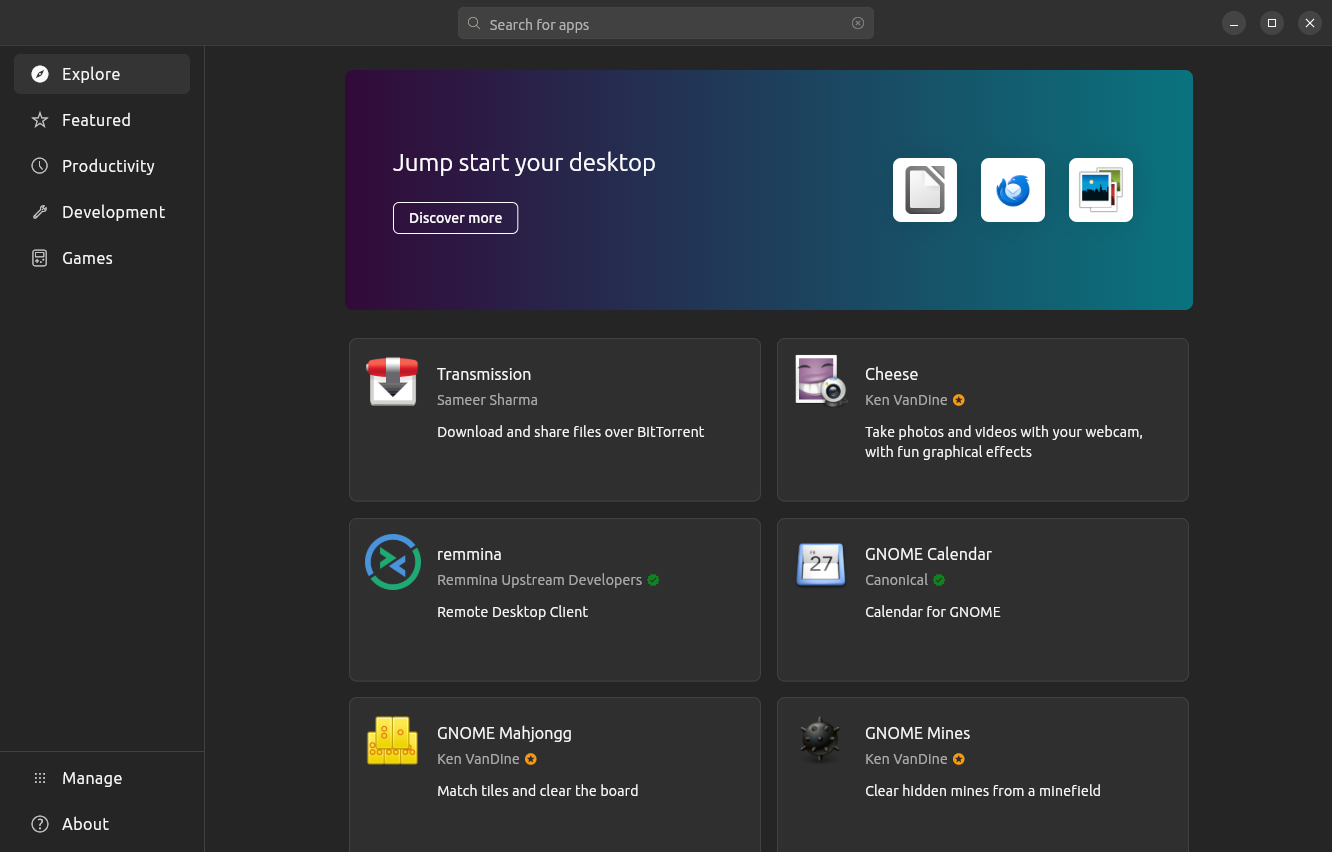Click the Discover more button
The height and width of the screenshot is (852, 1332).
click(x=455, y=217)
